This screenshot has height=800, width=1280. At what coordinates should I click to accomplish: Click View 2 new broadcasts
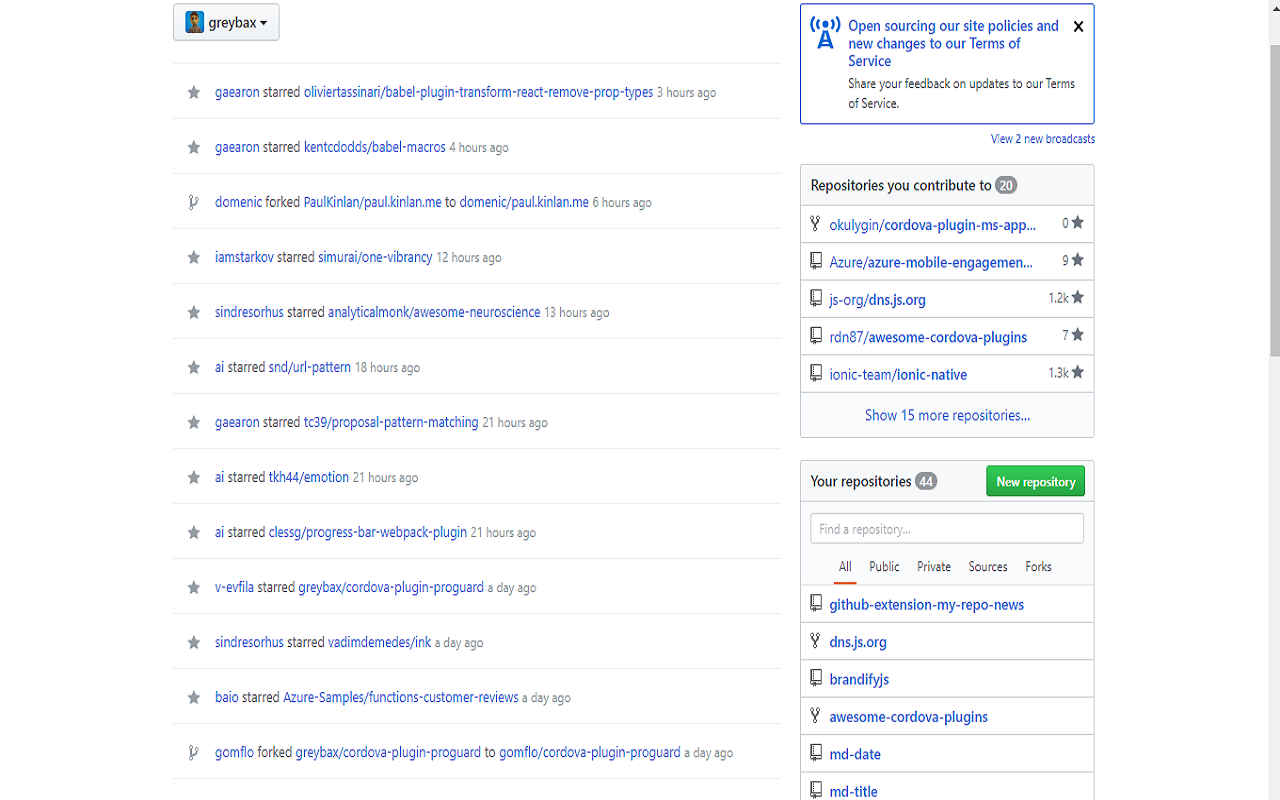[1042, 138]
